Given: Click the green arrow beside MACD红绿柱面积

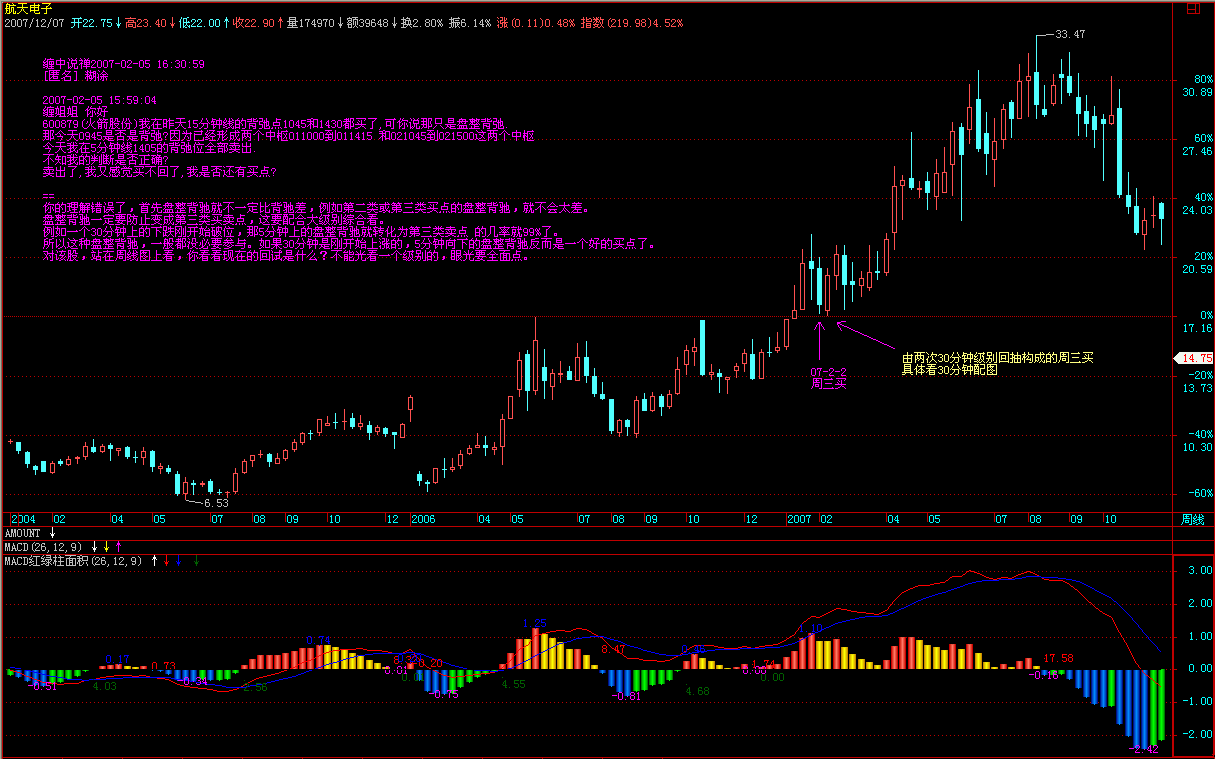Looking at the screenshot, I should [x=196, y=561].
